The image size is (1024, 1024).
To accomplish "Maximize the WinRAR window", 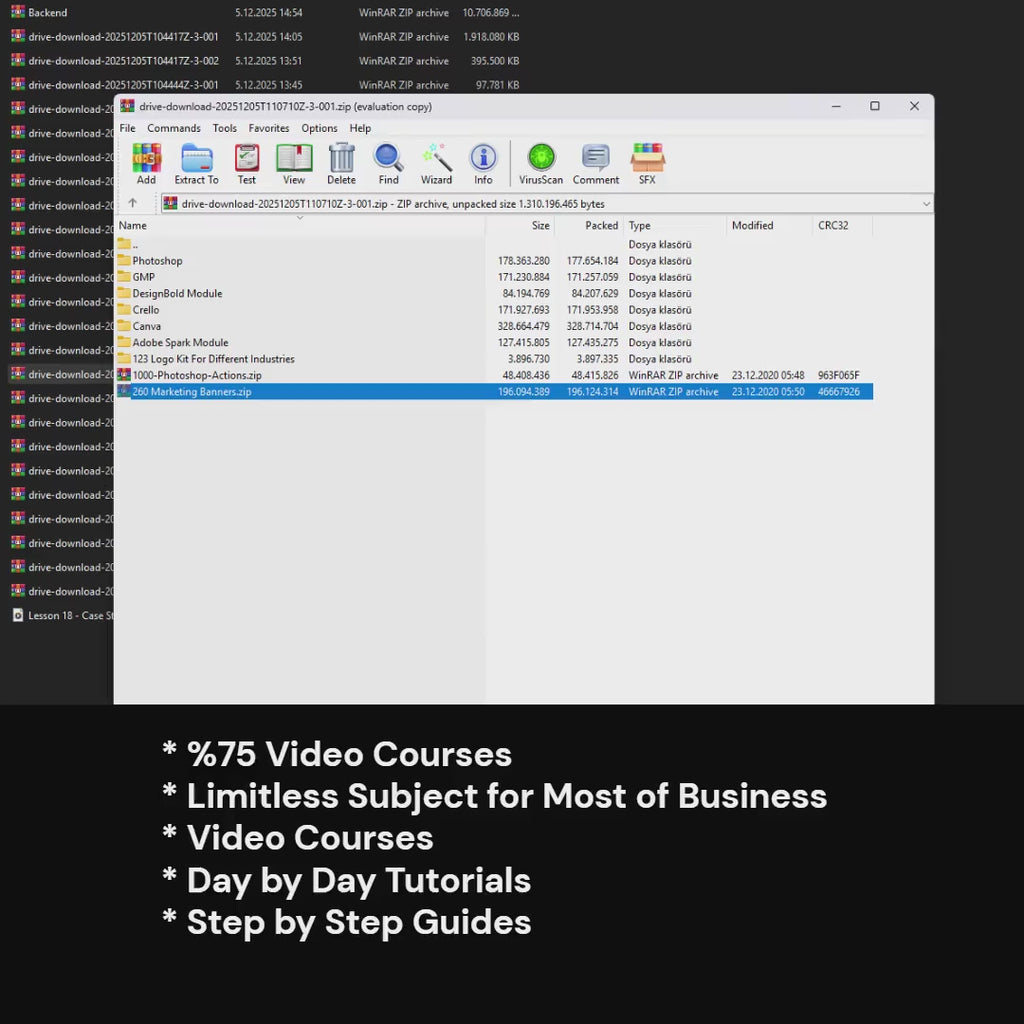I will [874, 106].
